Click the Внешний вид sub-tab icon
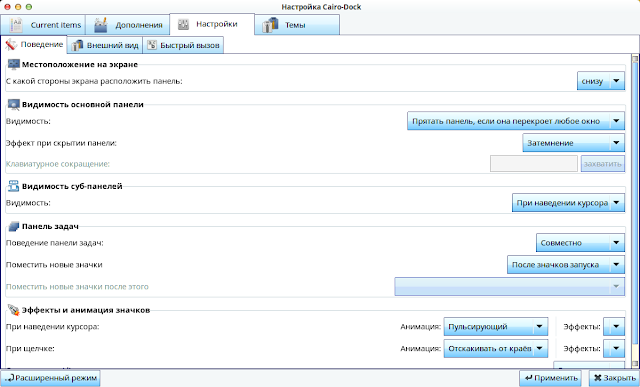 (x=77, y=45)
